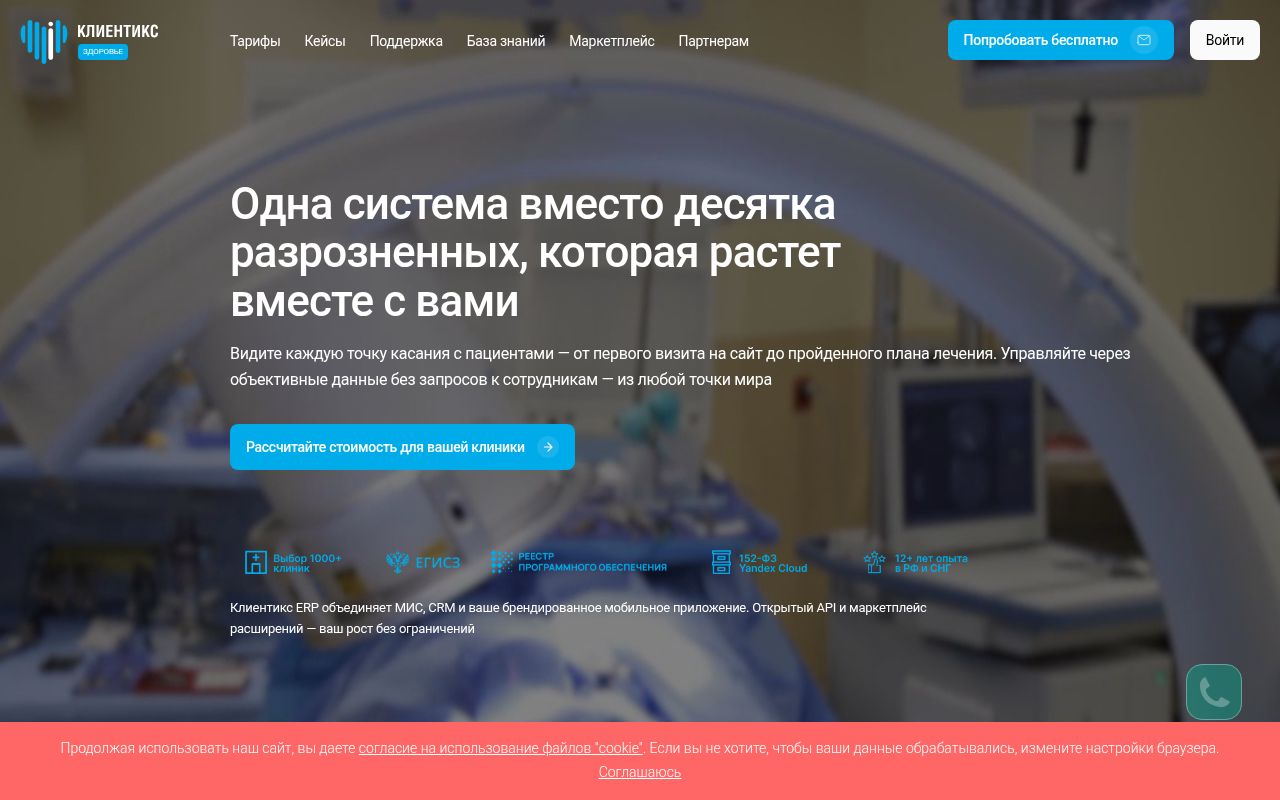Viewport: 1280px width, 800px height.
Task: Click the Клиентикс Здоровье logo
Action: [x=90, y=40]
